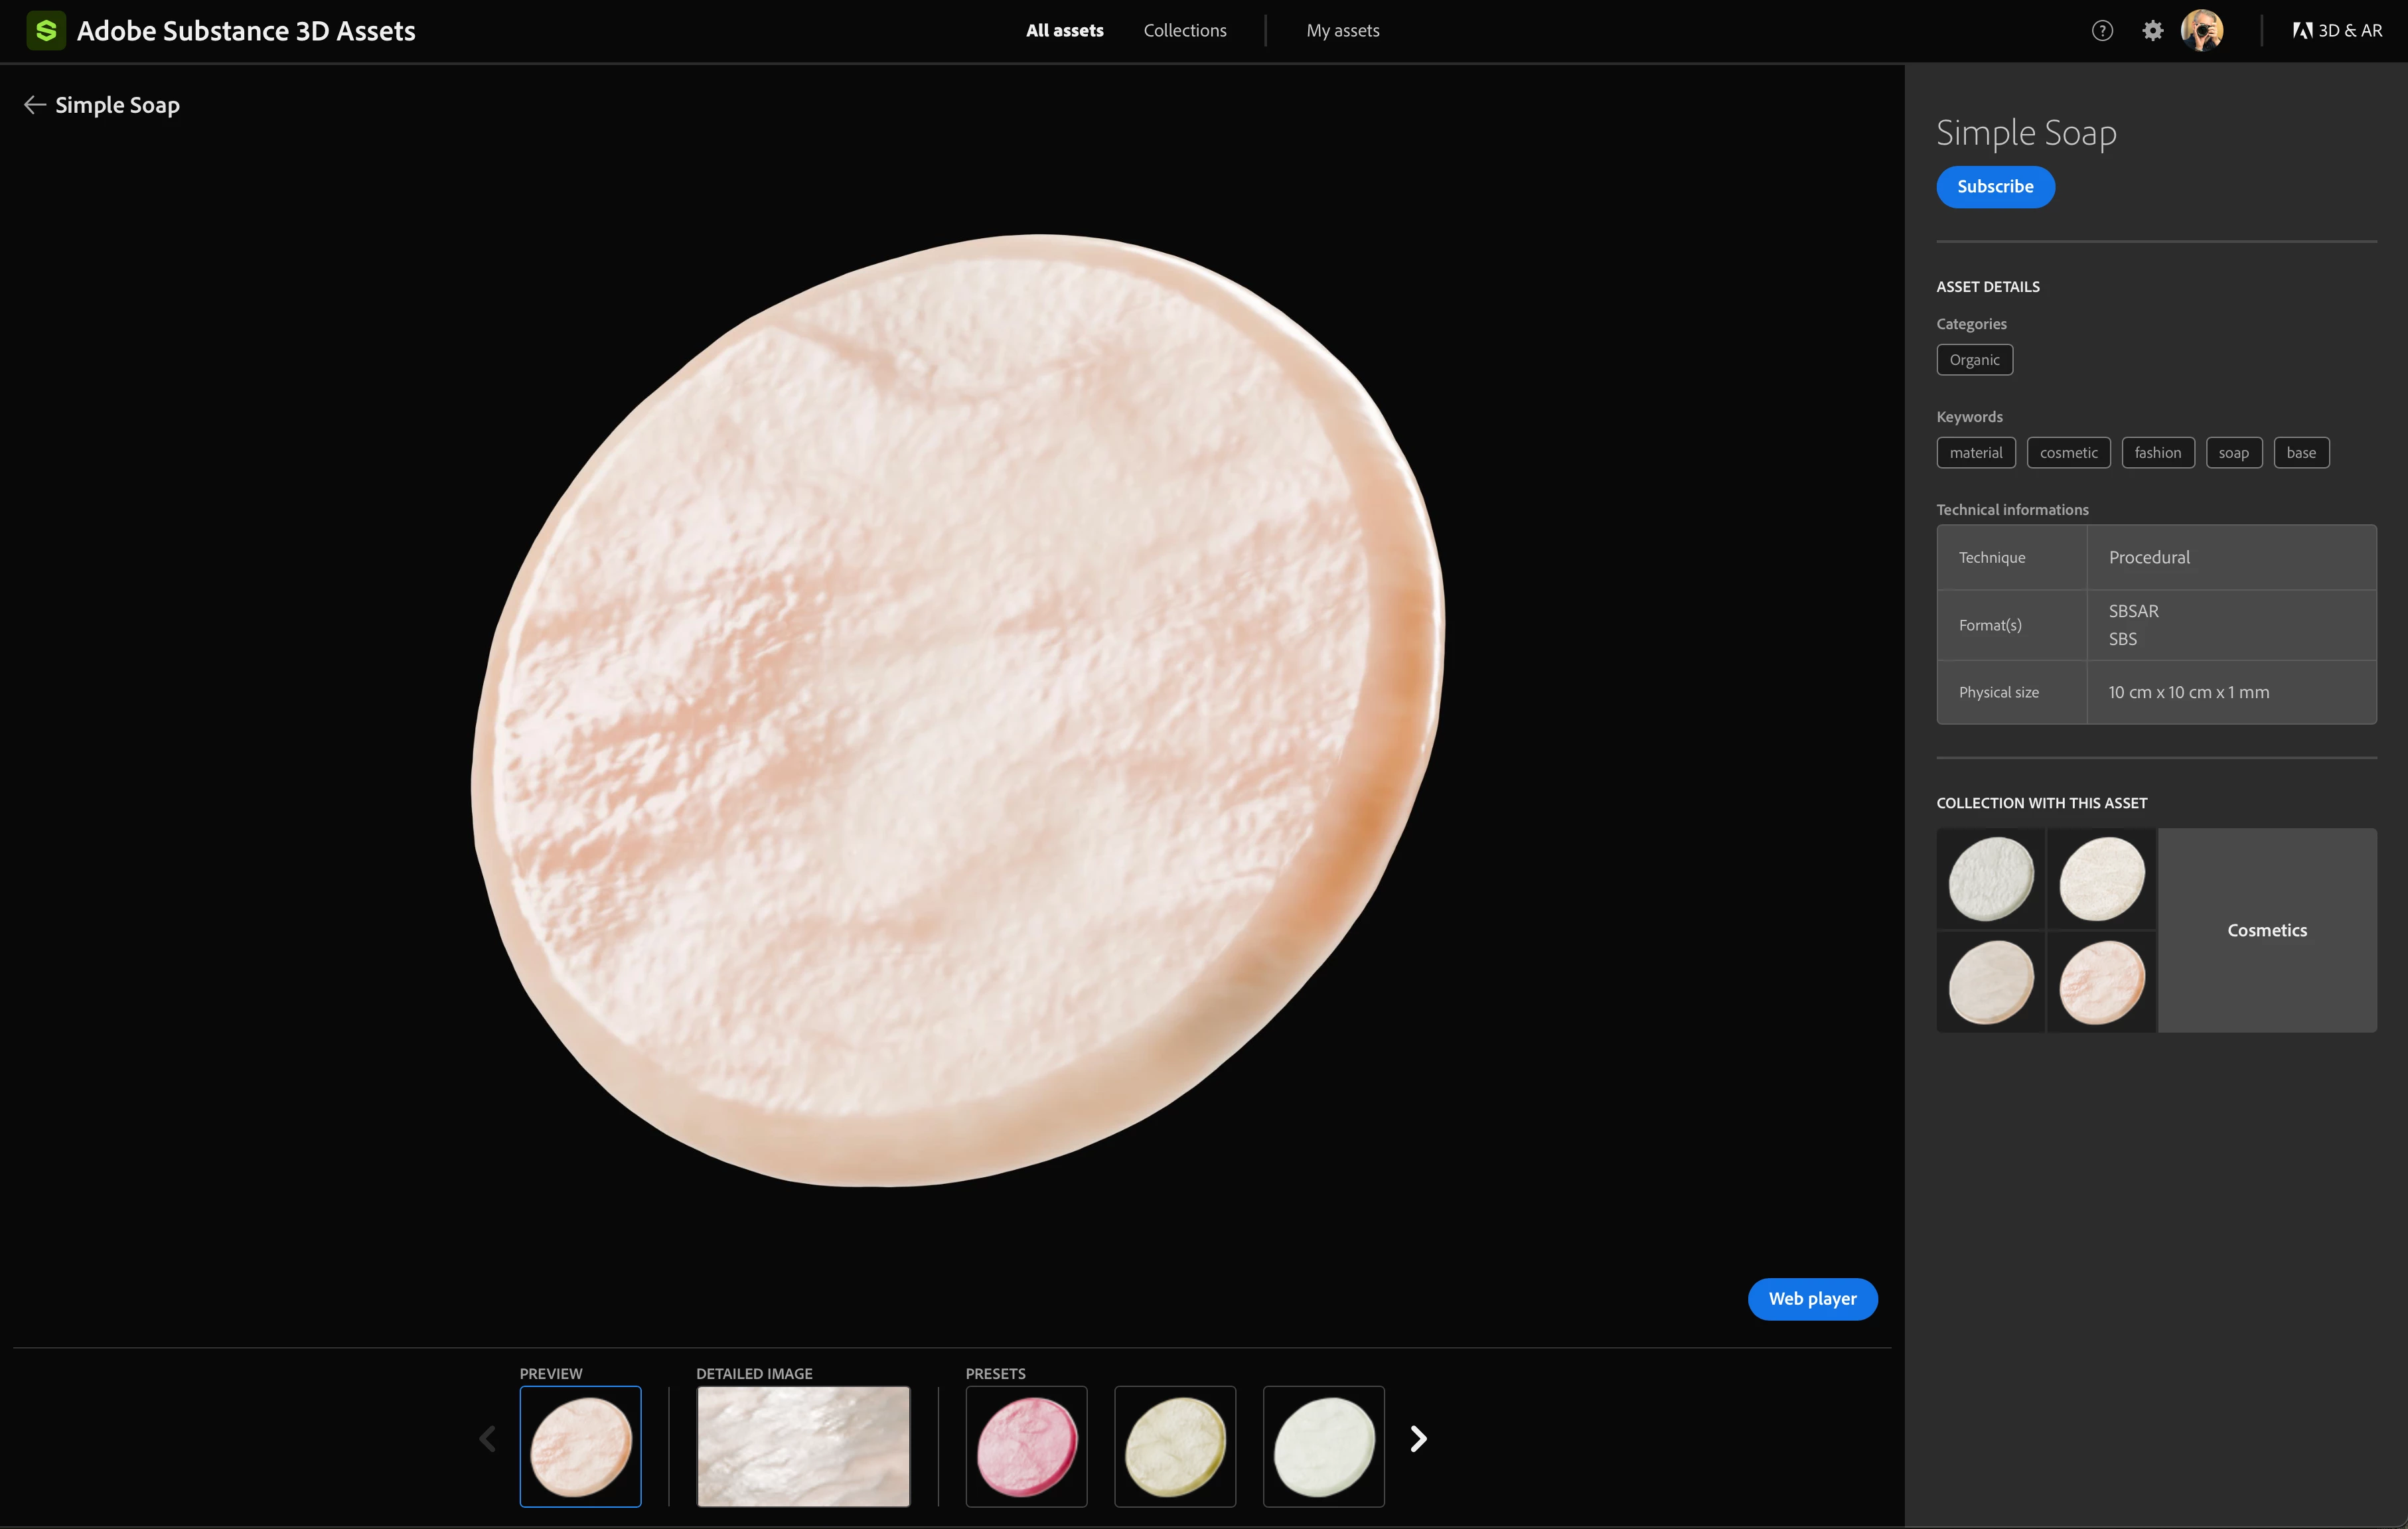This screenshot has width=2408, height=1529.
Task: Open the All assets tab
Action: (1064, 31)
